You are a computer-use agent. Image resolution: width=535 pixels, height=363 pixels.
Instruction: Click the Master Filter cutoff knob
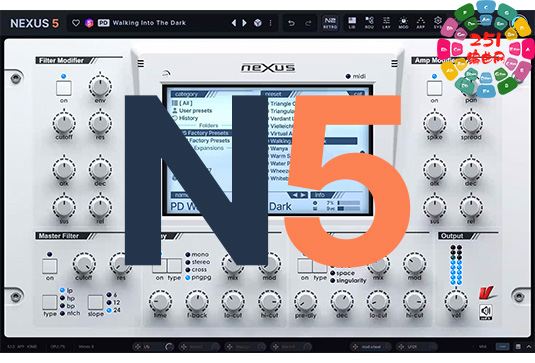click(x=84, y=264)
